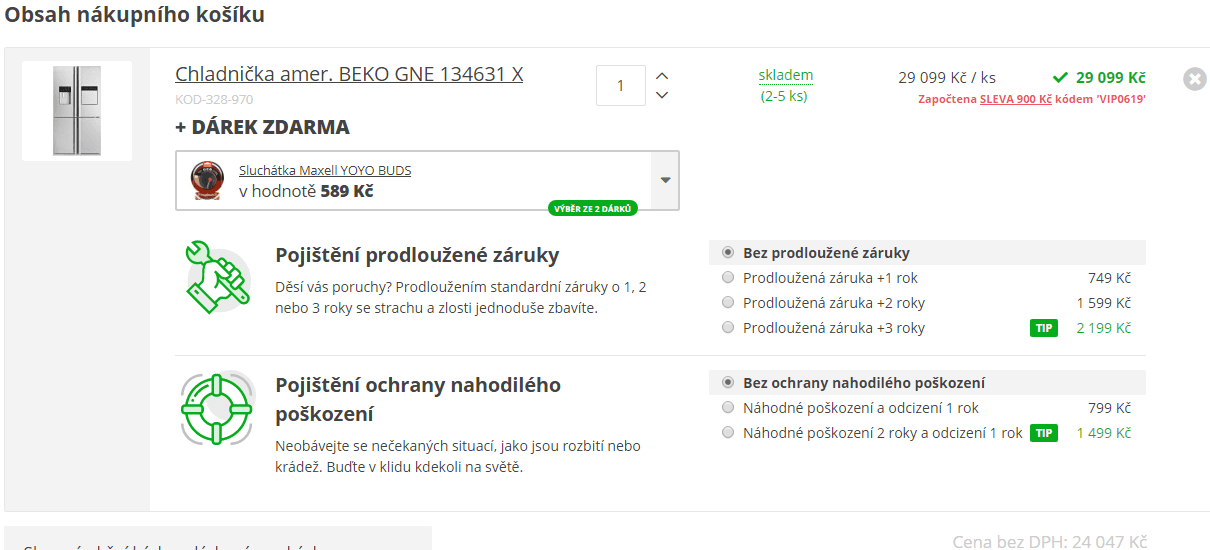Image resolution: width=1210 pixels, height=550 pixels.
Task: Click the 749 Kč warranty price
Action: [x=1110, y=278]
